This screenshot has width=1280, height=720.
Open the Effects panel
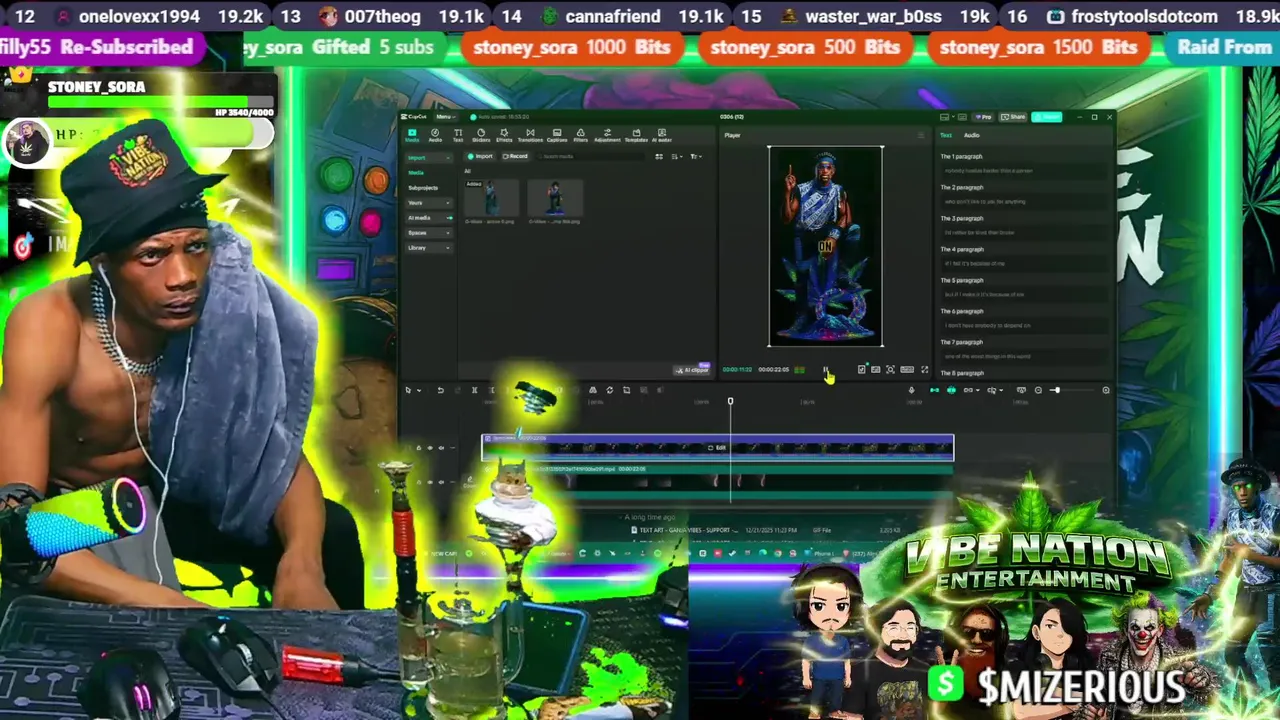504,135
